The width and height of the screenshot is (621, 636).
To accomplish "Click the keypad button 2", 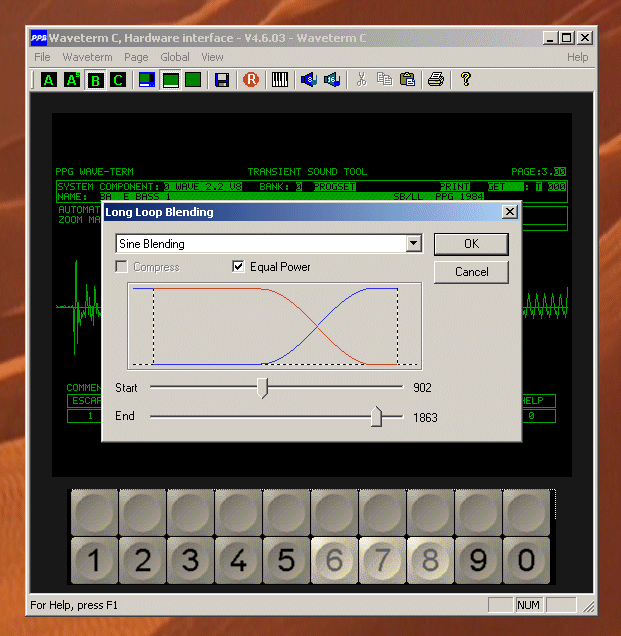I will point(142,560).
